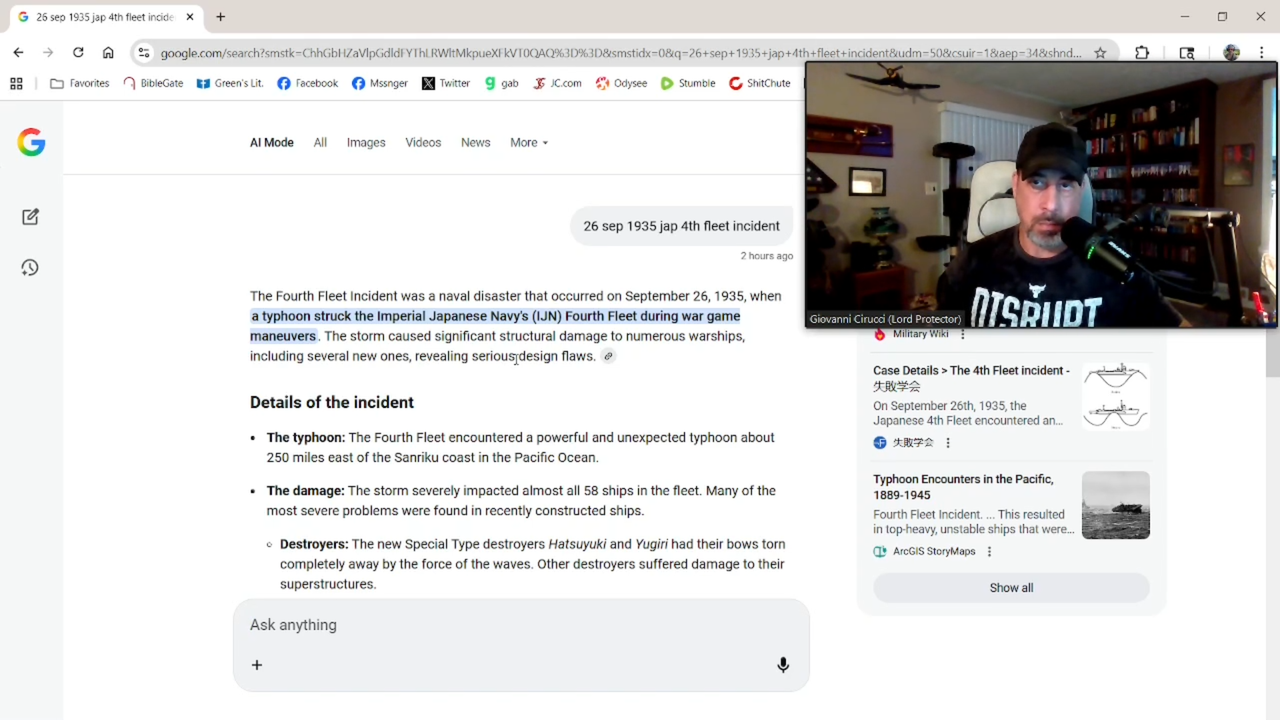Open AI Mode history icon
The image size is (1280, 720).
point(30,268)
